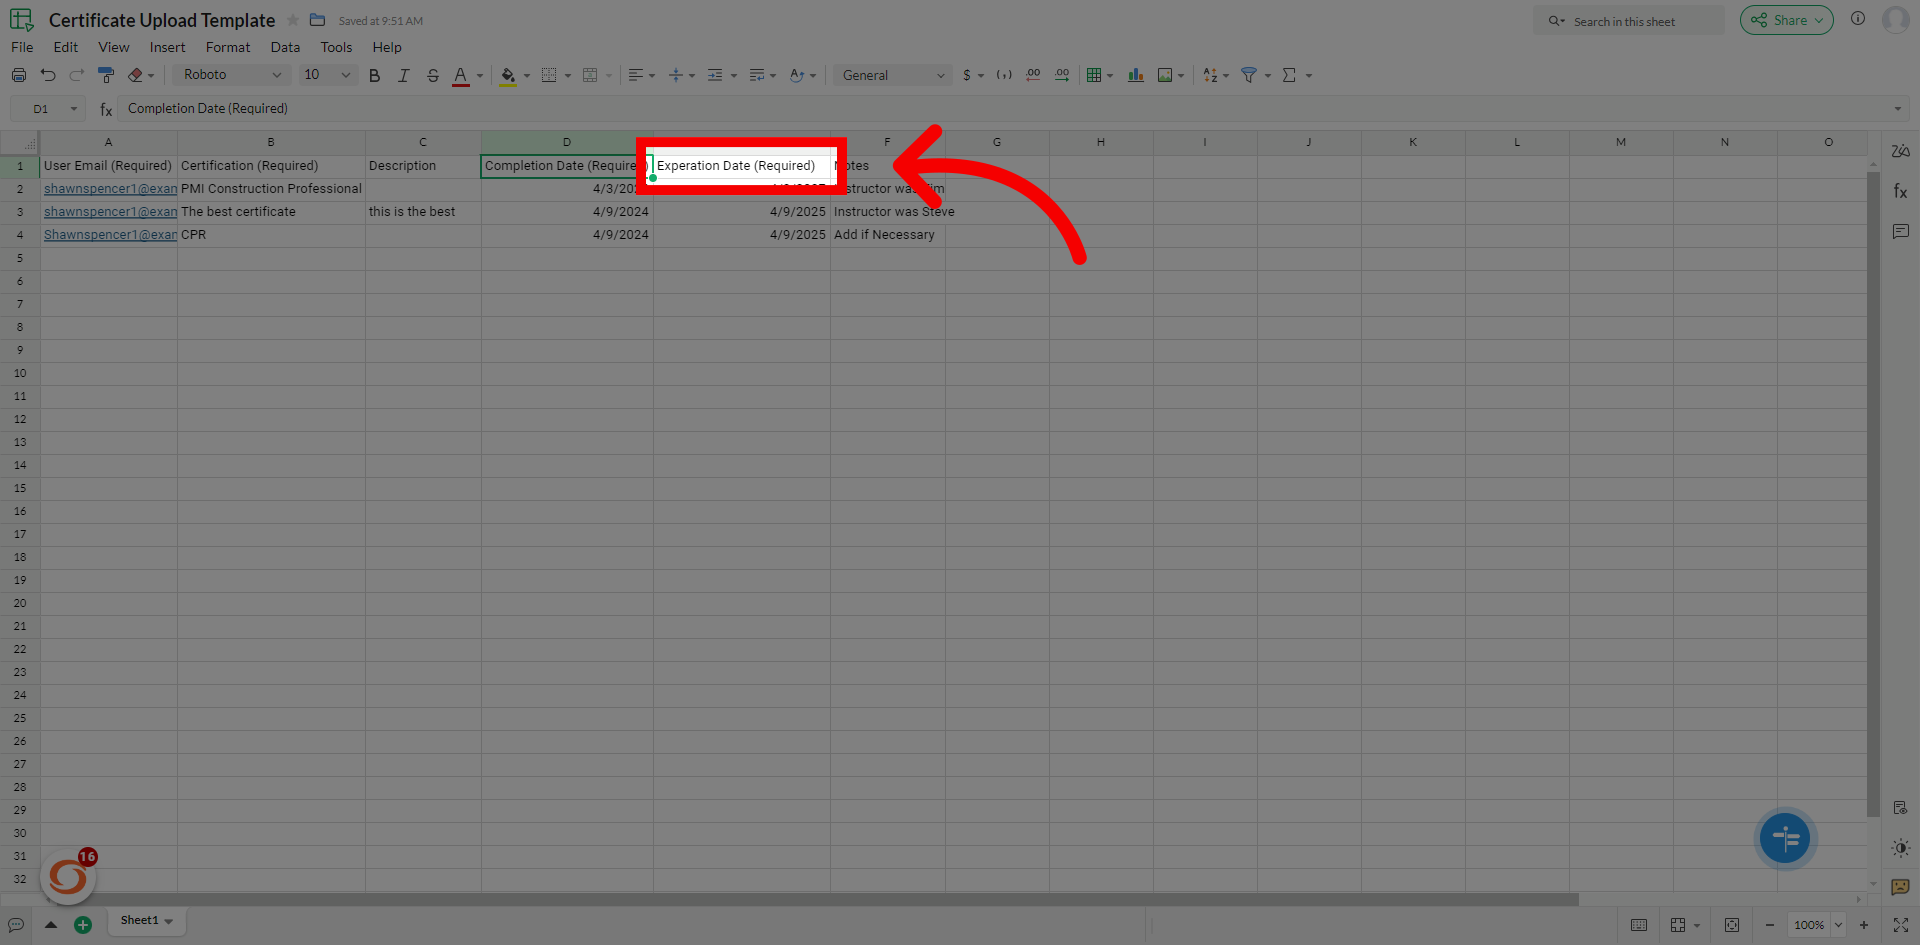
Task: Toggle bold formatting
Action: coord(375,75)
